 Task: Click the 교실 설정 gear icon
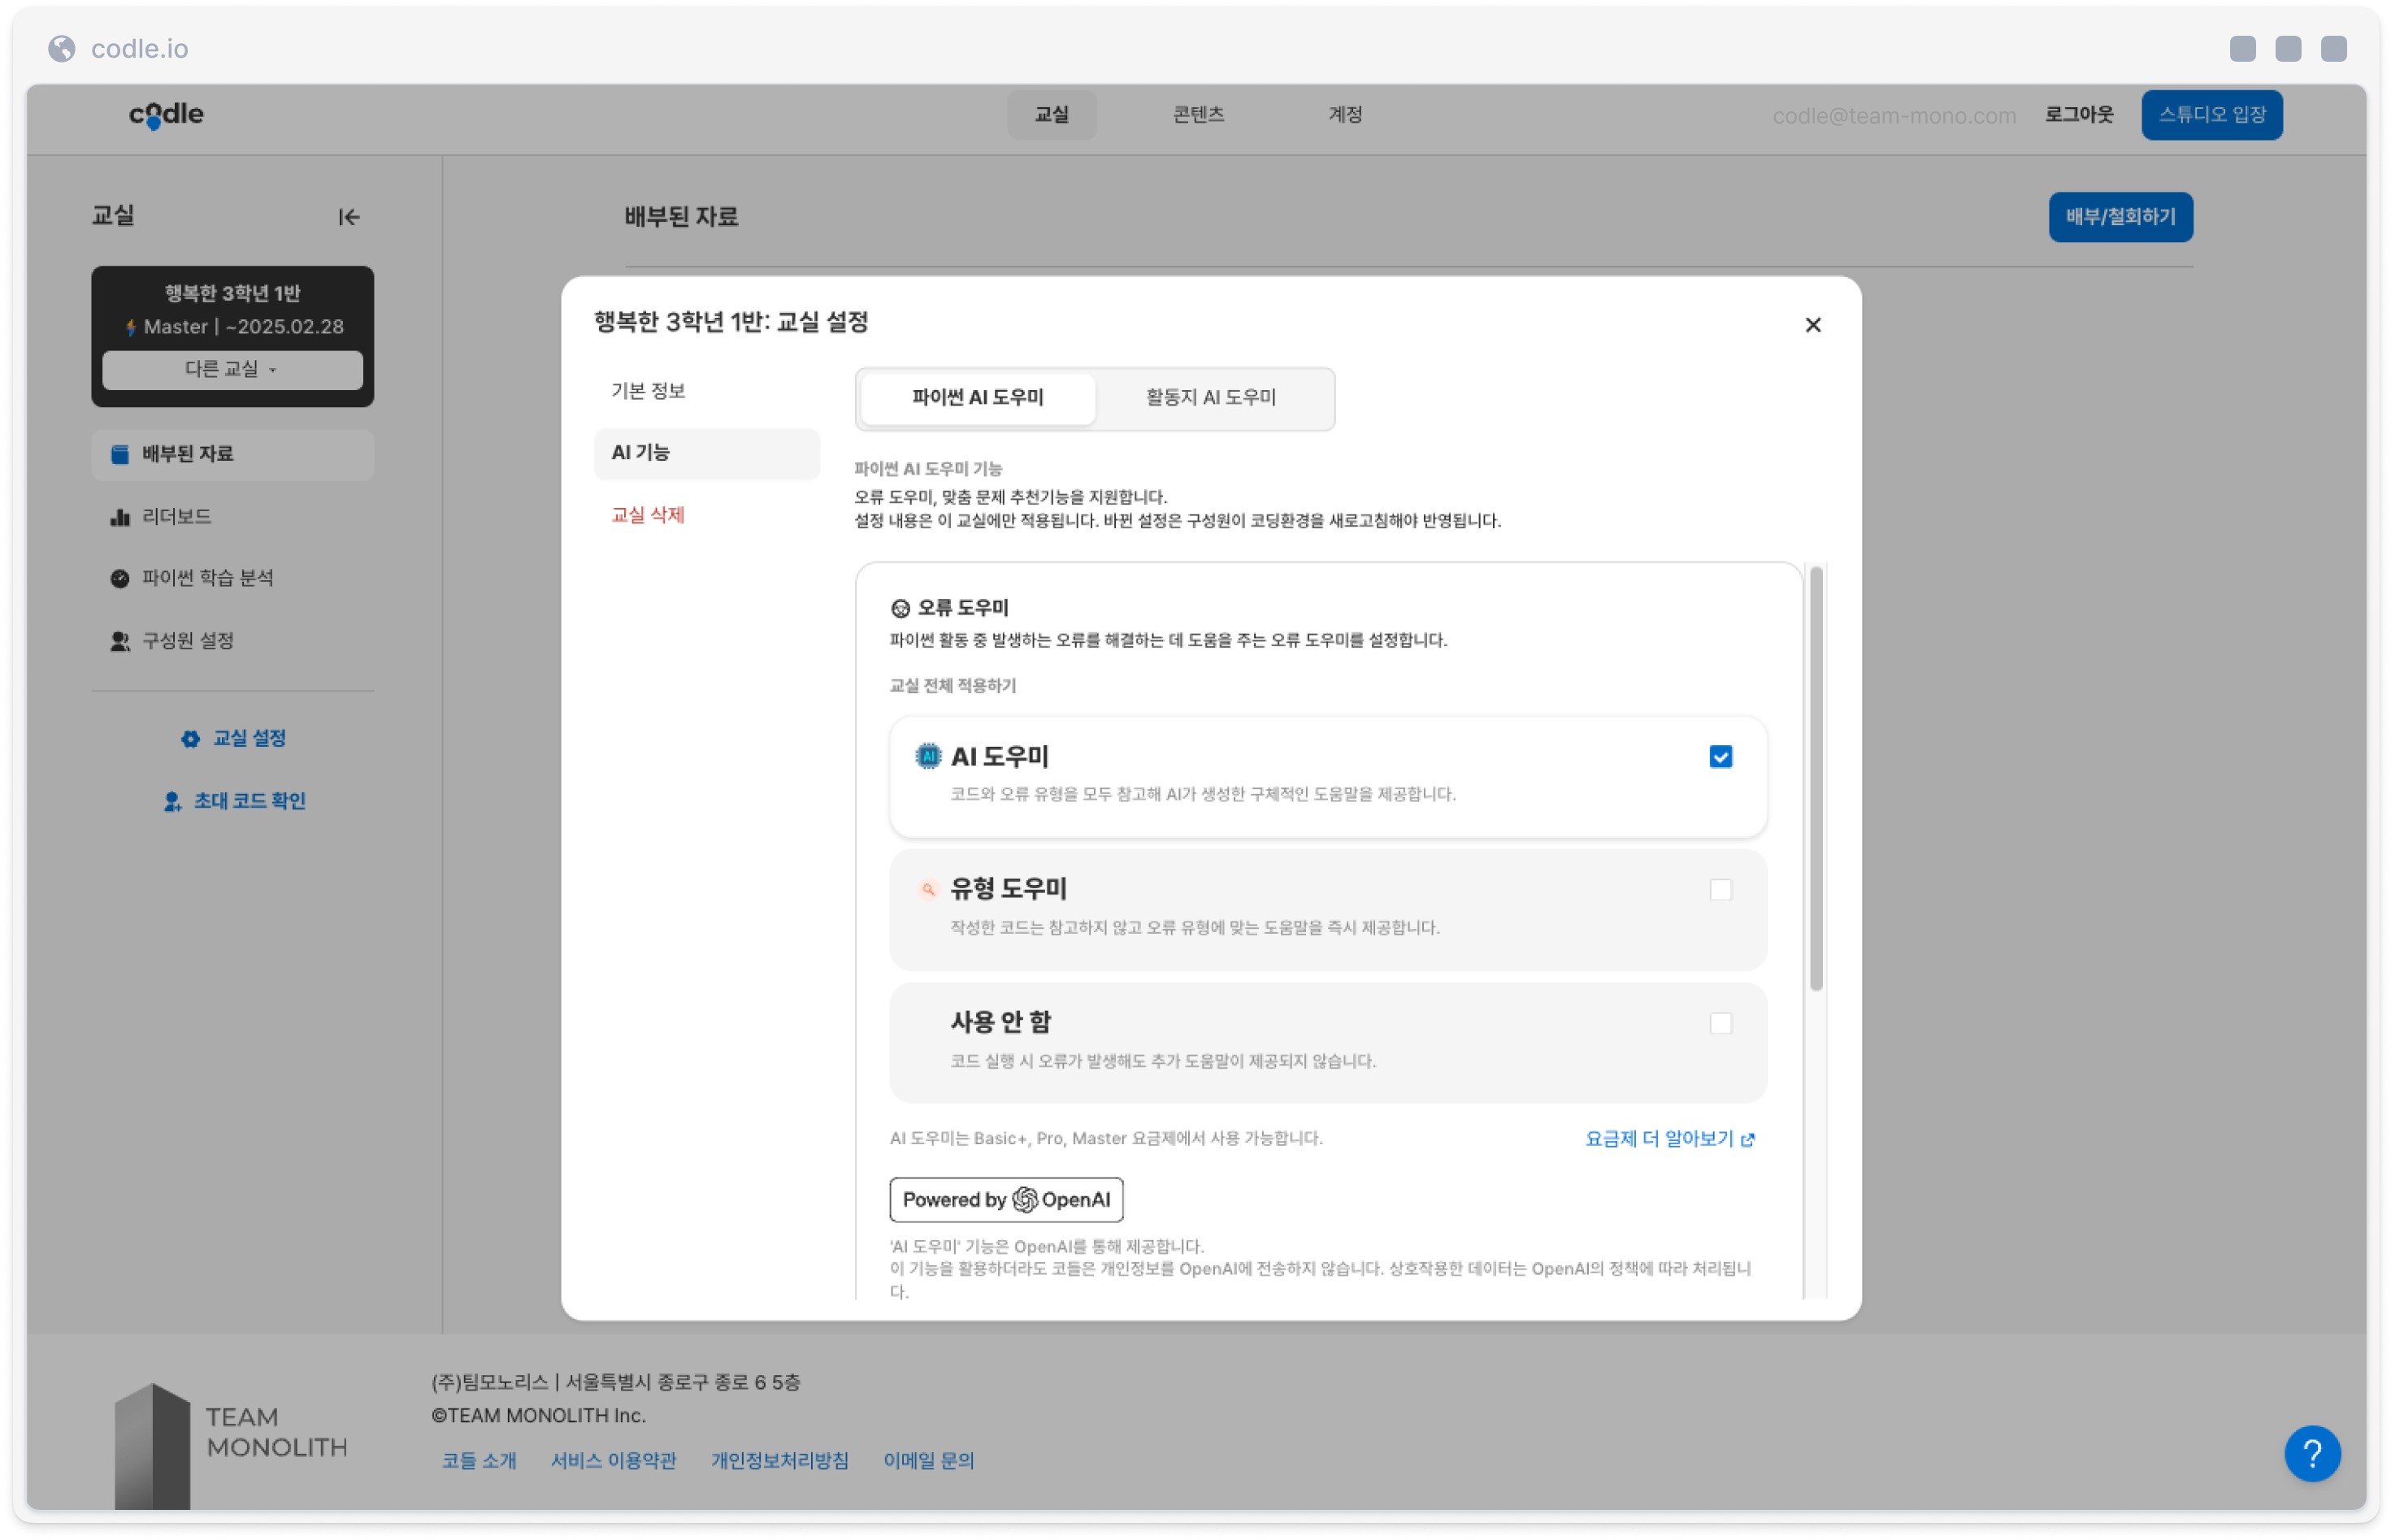(x=190, y=738)
